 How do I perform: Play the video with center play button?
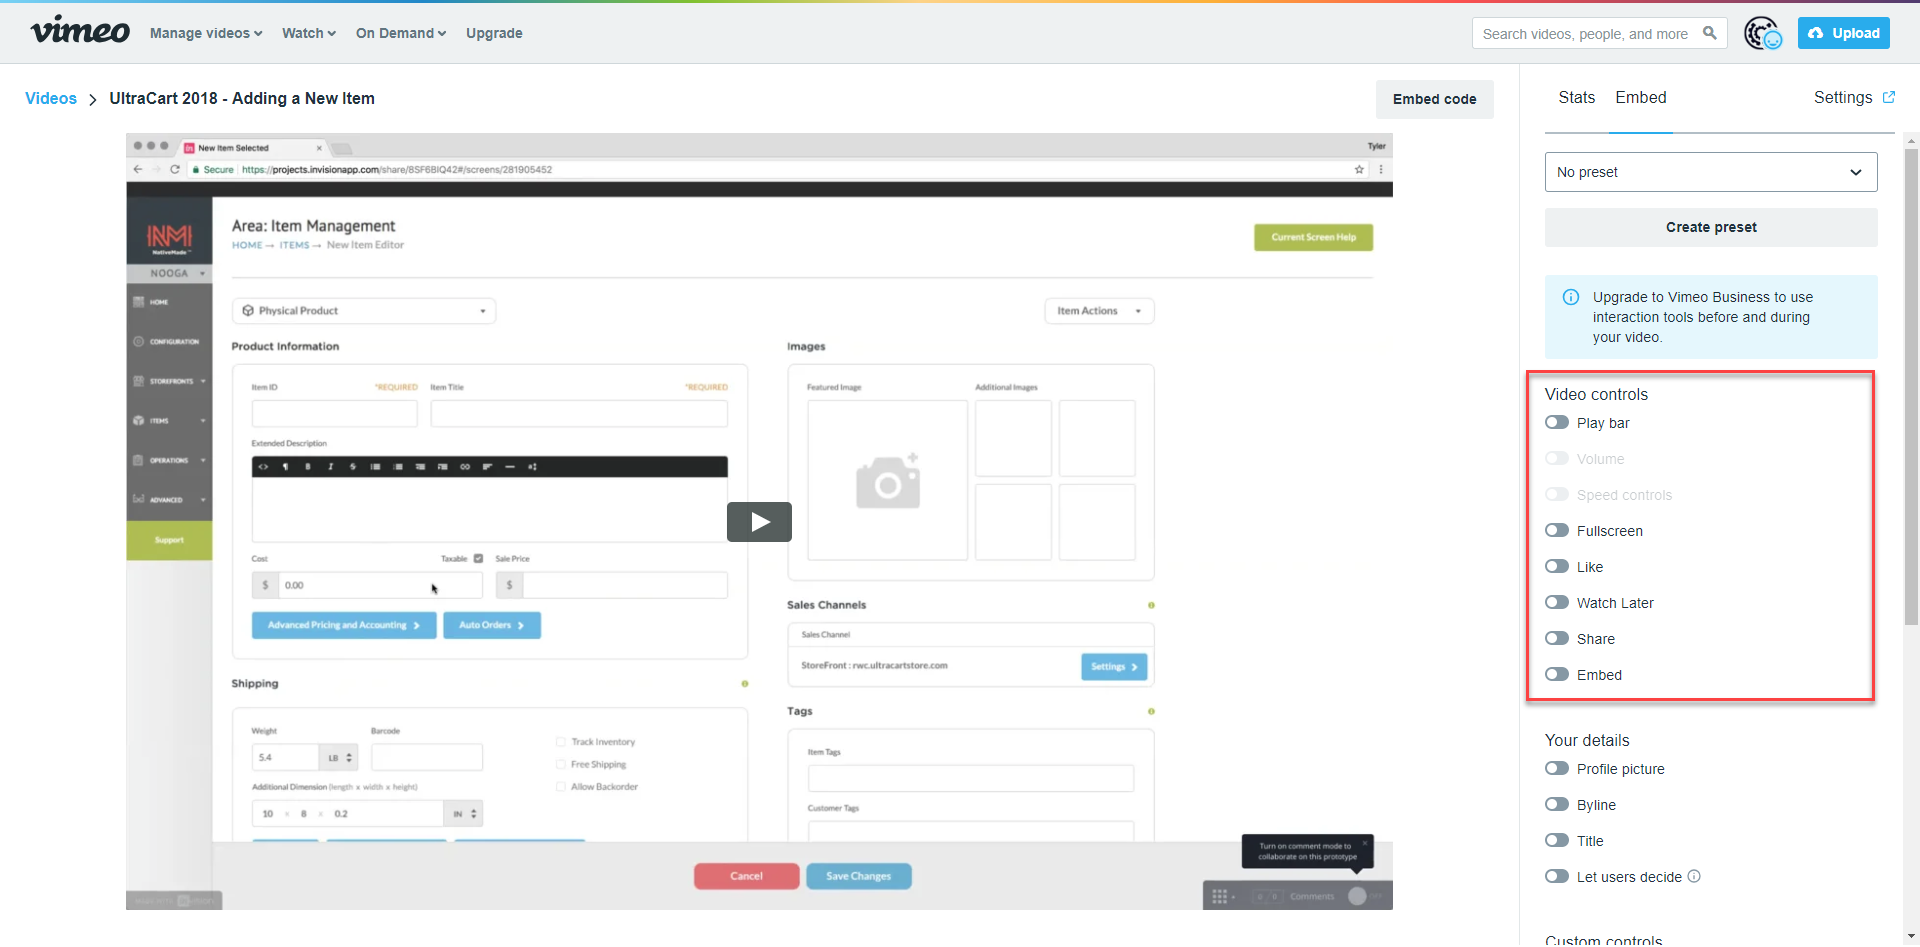coord(759,522)
